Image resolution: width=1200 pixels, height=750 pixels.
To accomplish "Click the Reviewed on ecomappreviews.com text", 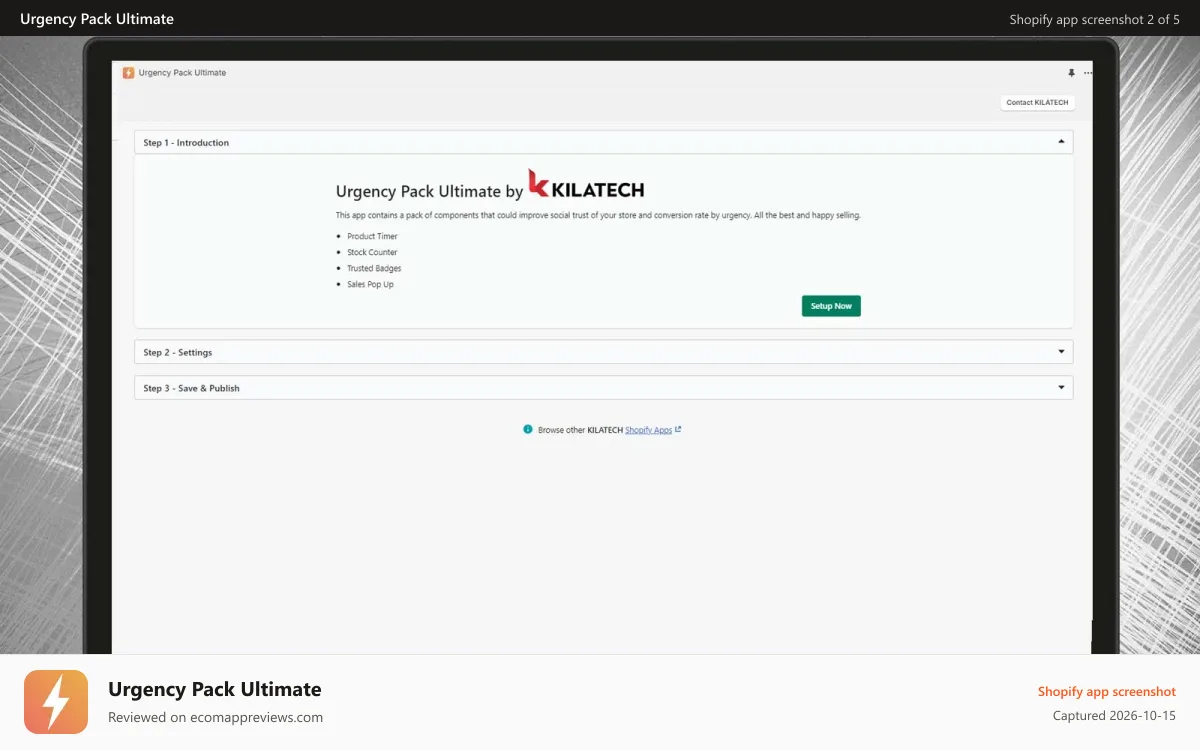I will (215, 717).
